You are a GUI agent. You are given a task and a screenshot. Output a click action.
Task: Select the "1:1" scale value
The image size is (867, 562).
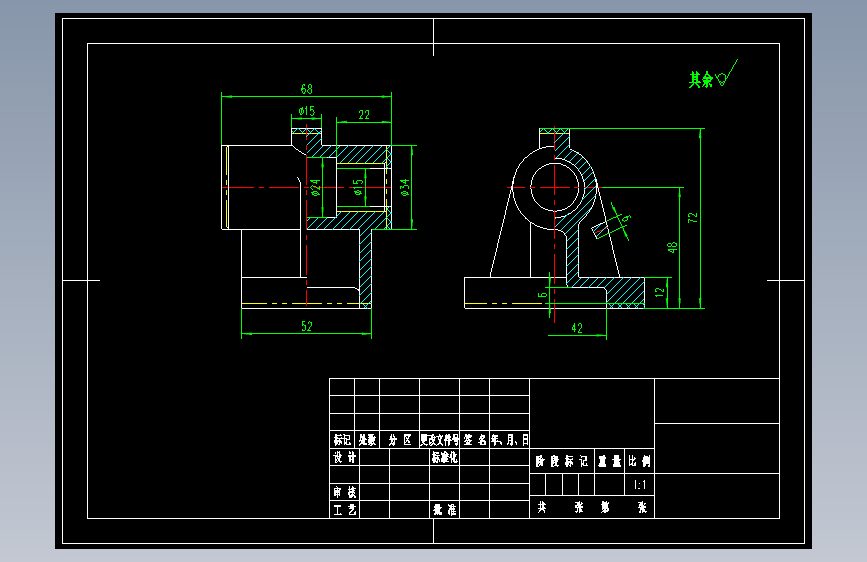640,485
